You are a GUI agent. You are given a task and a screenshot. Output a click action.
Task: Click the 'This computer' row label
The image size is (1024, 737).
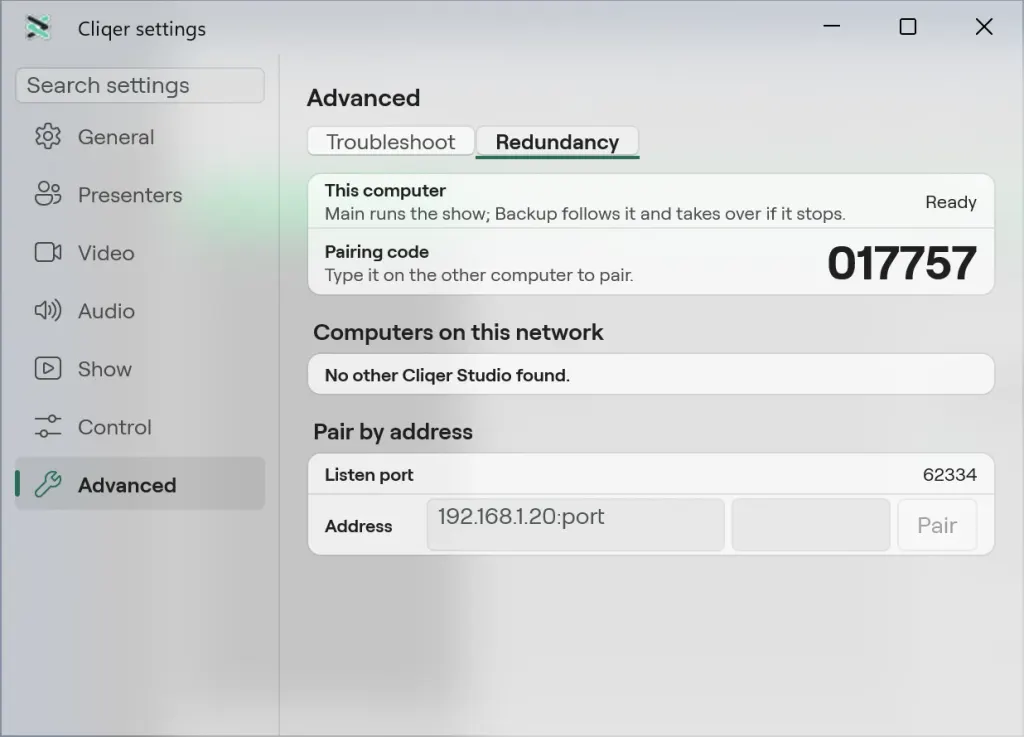click(385, 191)
